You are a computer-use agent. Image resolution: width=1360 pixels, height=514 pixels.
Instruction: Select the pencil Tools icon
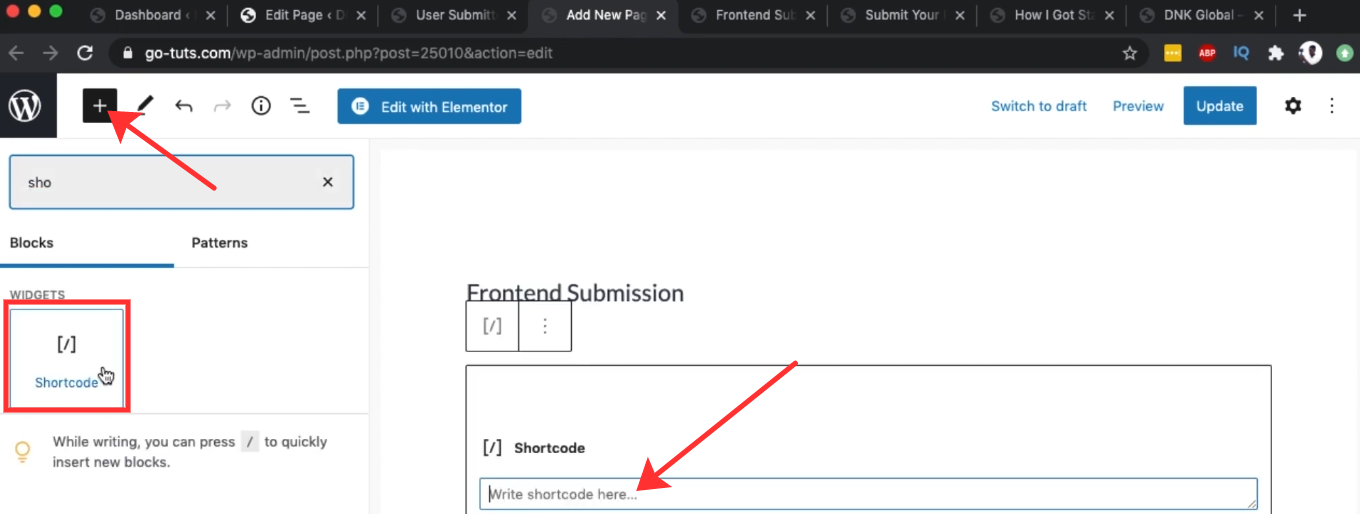145,106
